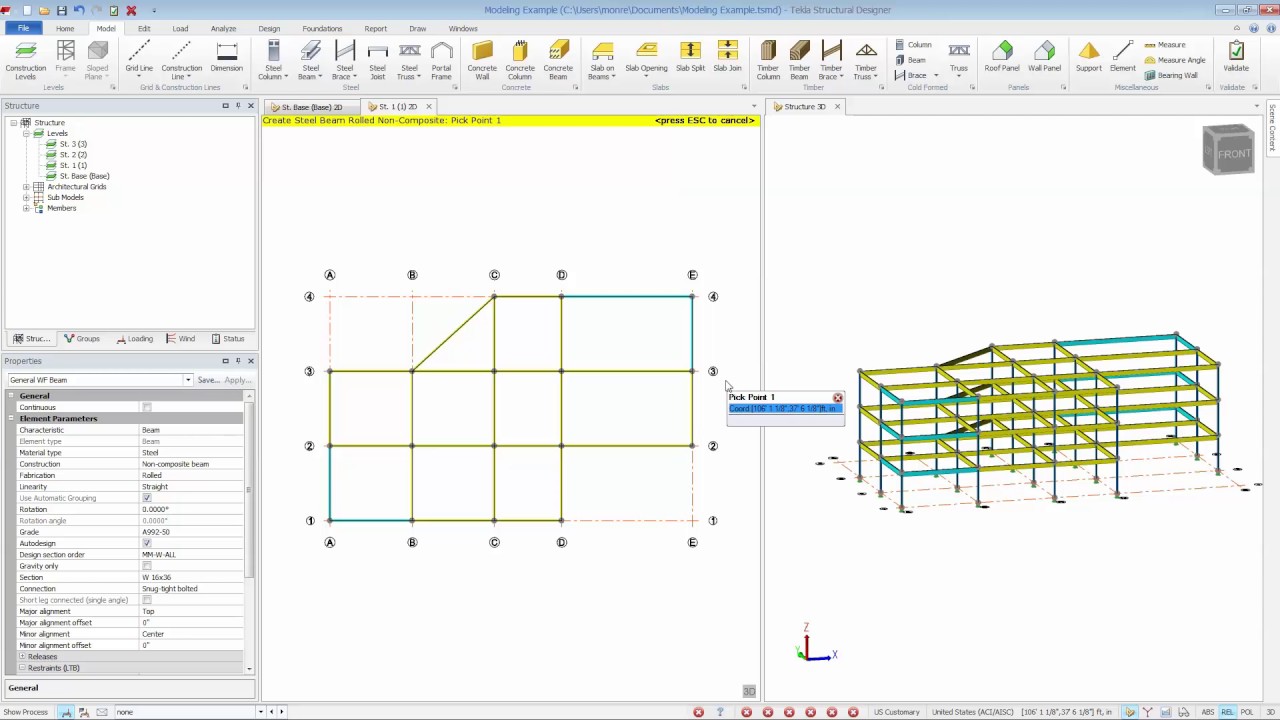Toggle Use Automatic Grouping checkbox
Image resolution: width=1280 pixels, height=720 pixels.
click(x=147, y=498)
